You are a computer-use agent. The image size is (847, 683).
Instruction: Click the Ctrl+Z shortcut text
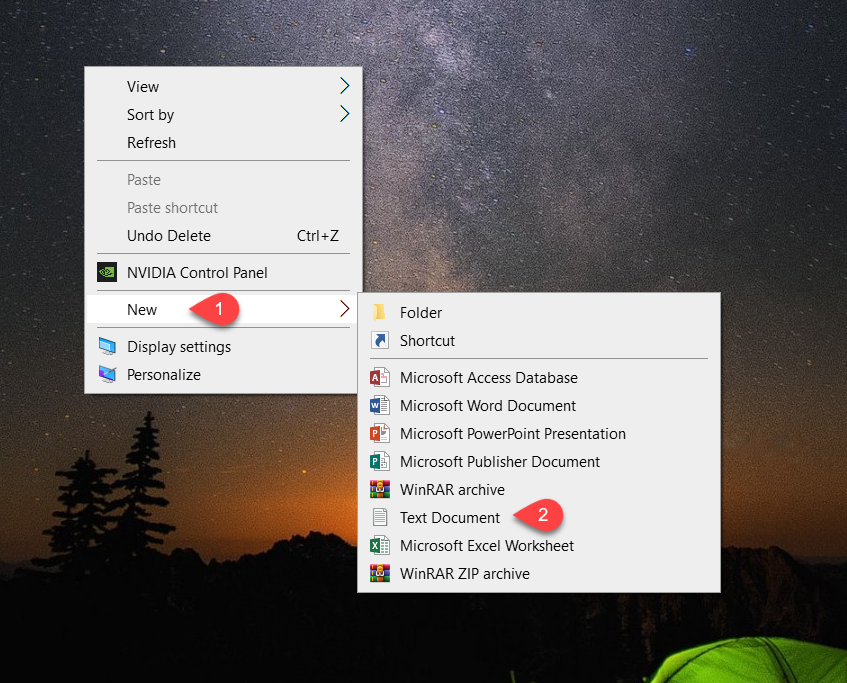pyautogui.click(x=318, y=236)
